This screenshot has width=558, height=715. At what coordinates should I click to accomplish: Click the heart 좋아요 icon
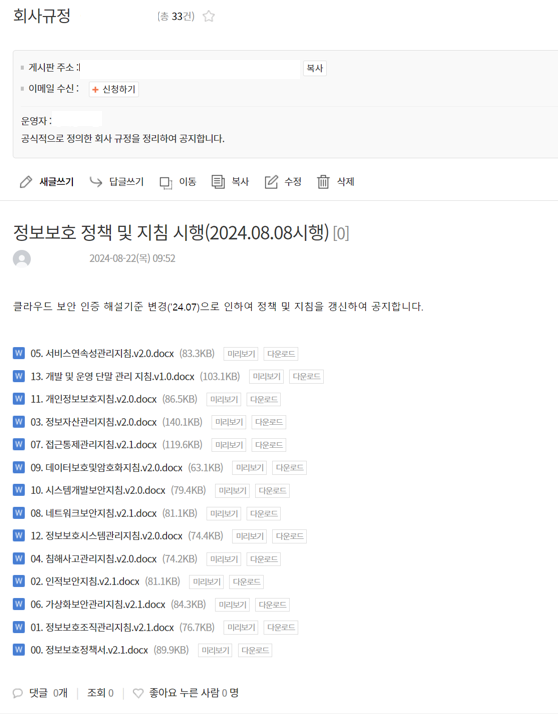[138, 693]
